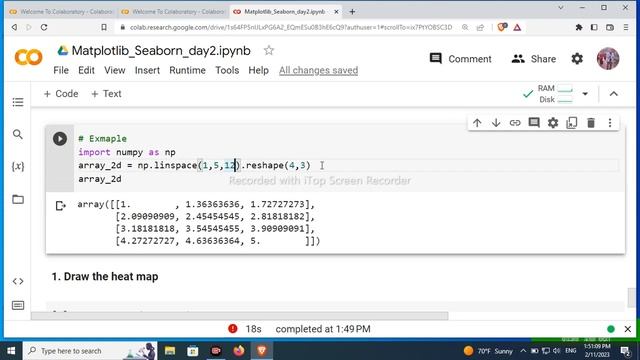Switch to second Welcome To Colaboratory tab

click(173, 12)
